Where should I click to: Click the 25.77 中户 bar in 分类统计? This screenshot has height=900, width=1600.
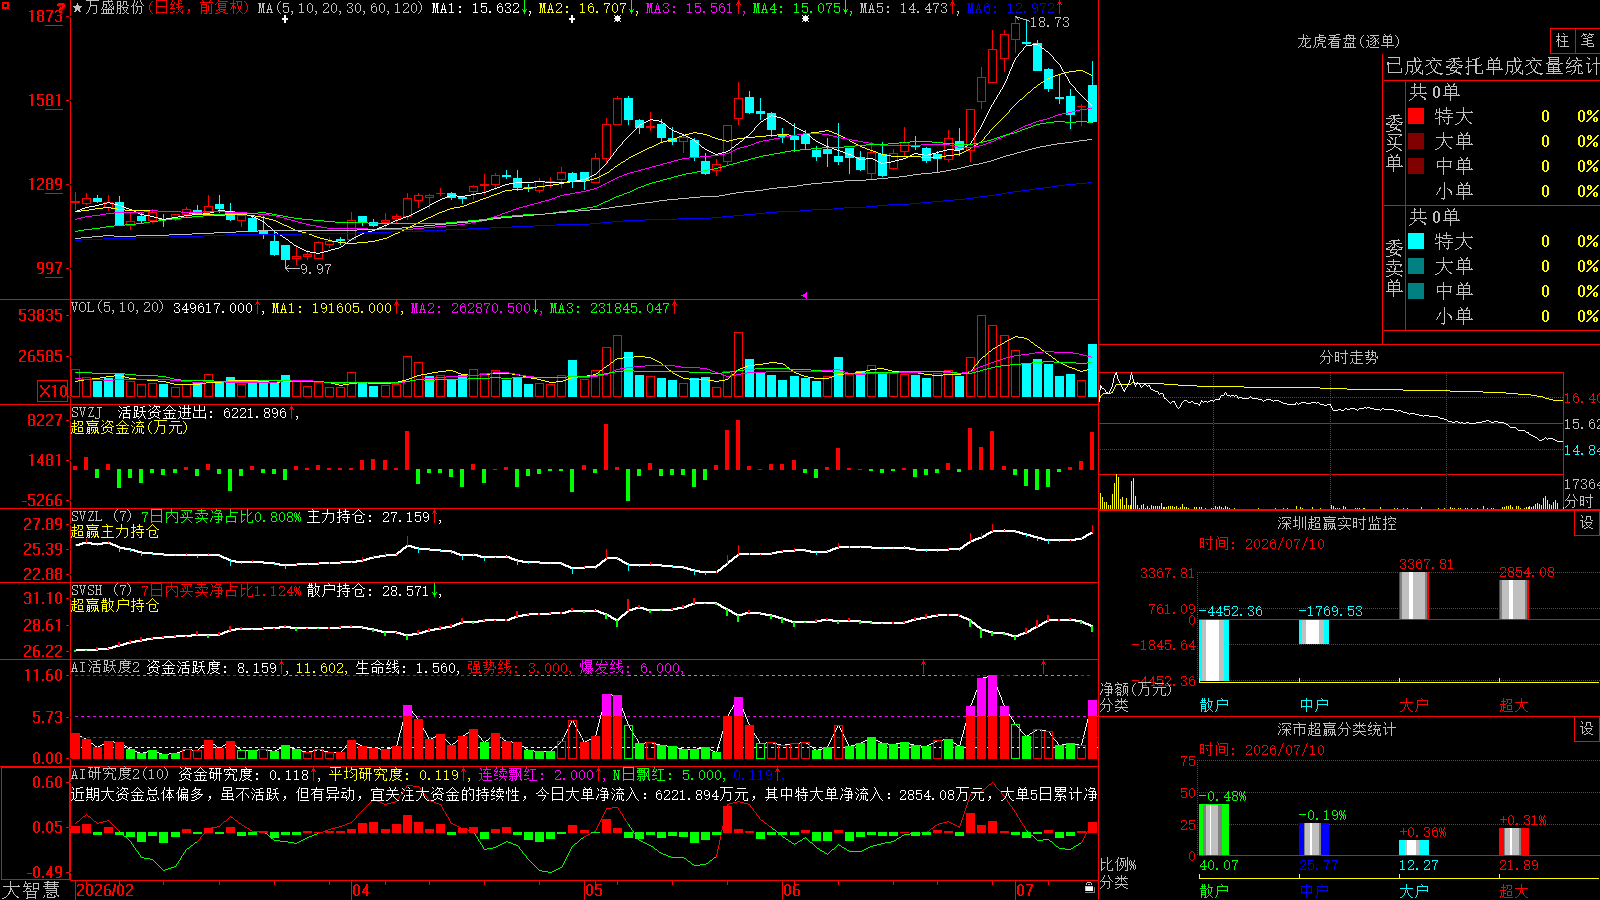pos(1314,840)
